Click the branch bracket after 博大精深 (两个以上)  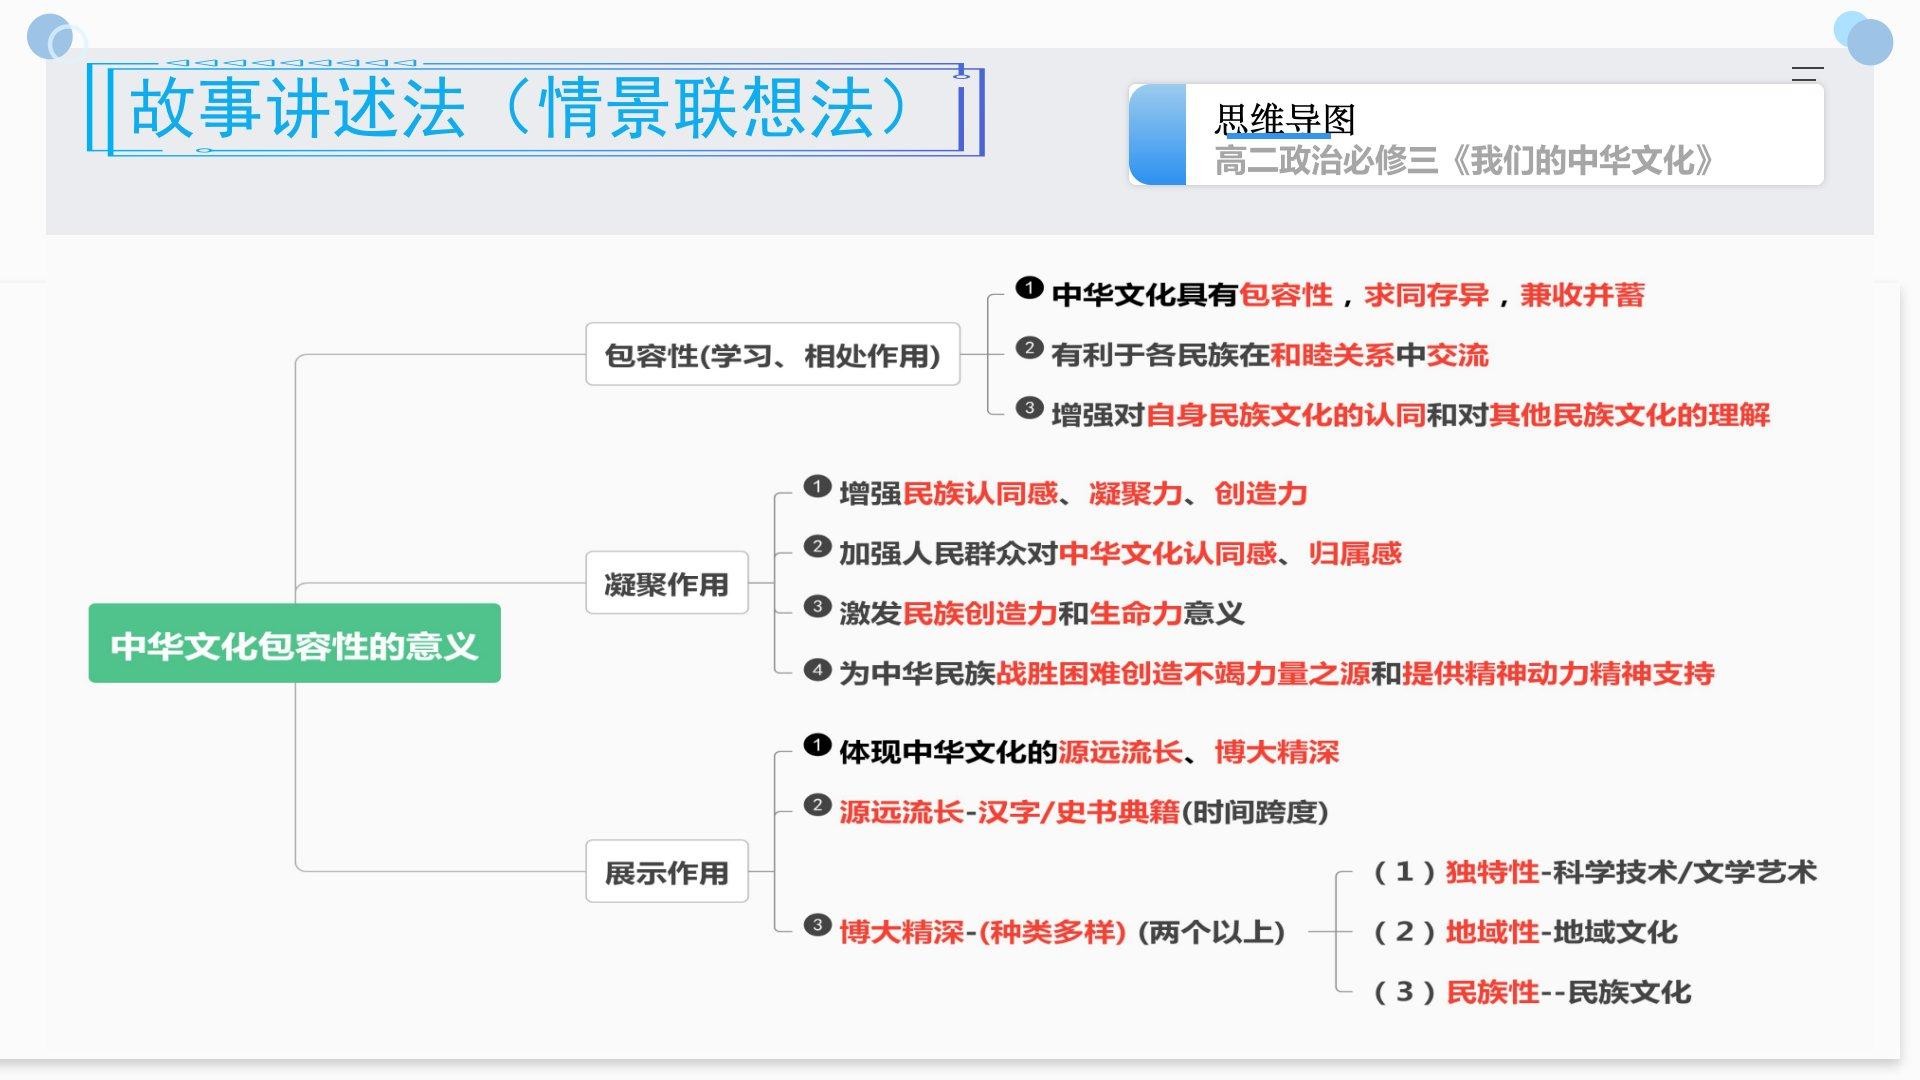coord(1337,932)
